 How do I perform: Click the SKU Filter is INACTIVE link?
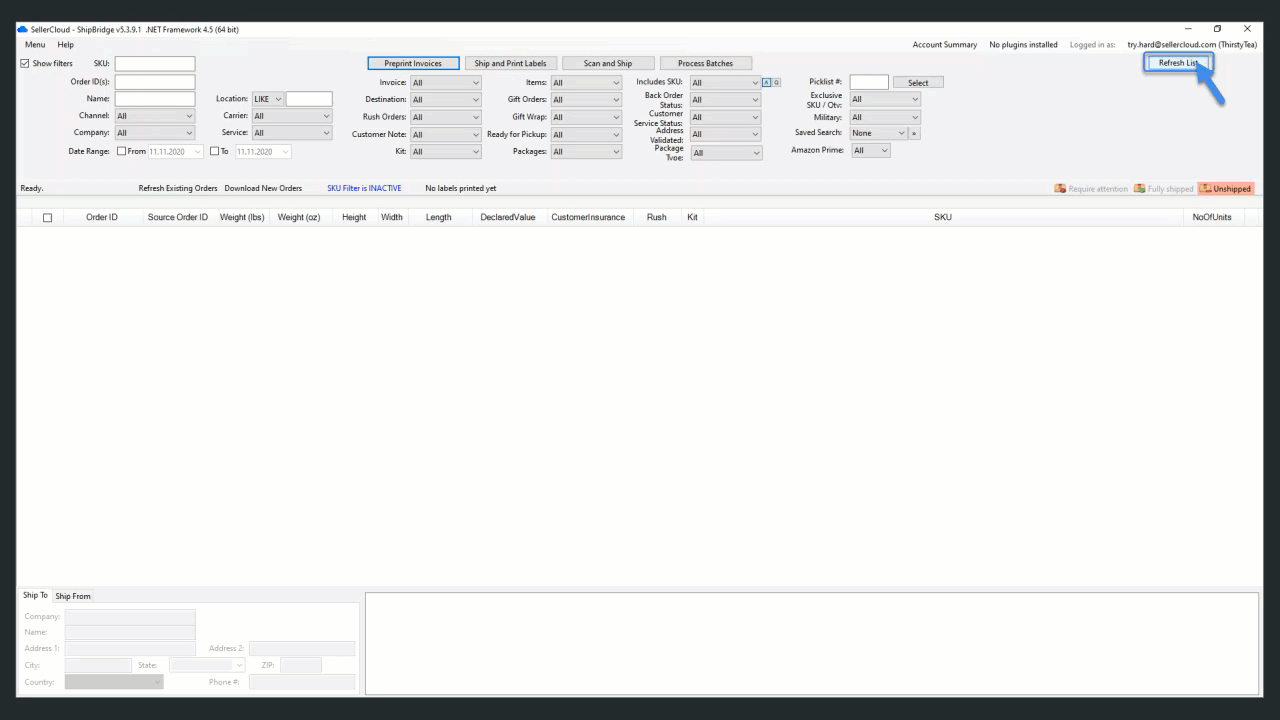click(364, 188)
